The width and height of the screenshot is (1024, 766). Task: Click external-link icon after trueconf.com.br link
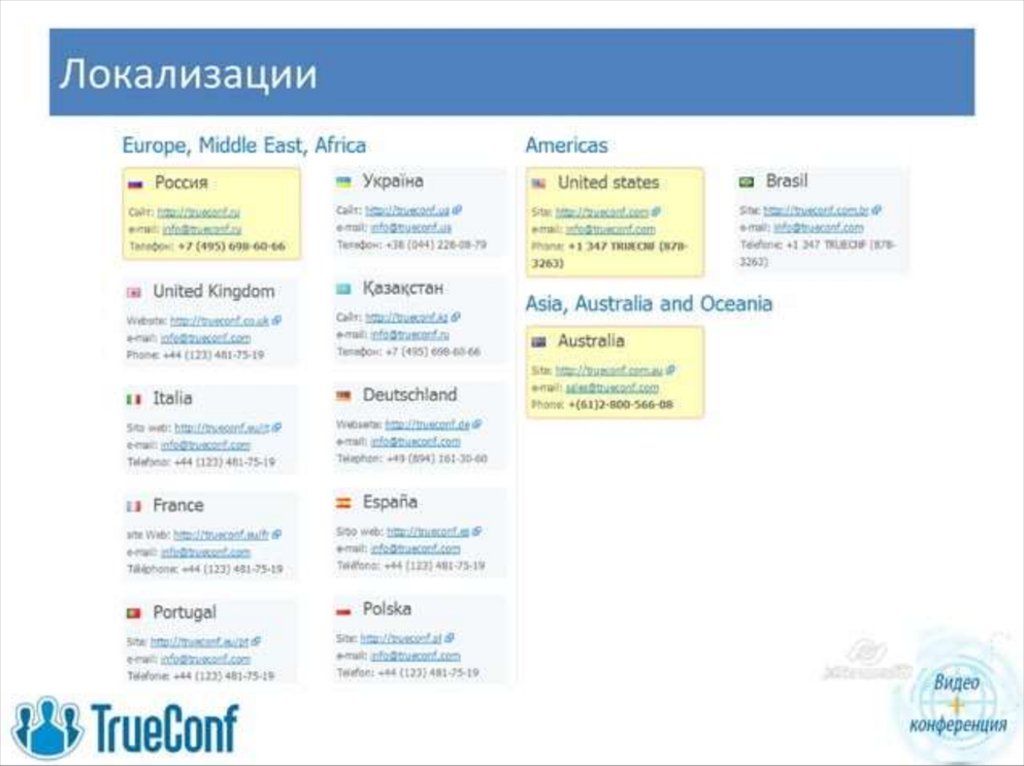[877, 210]
